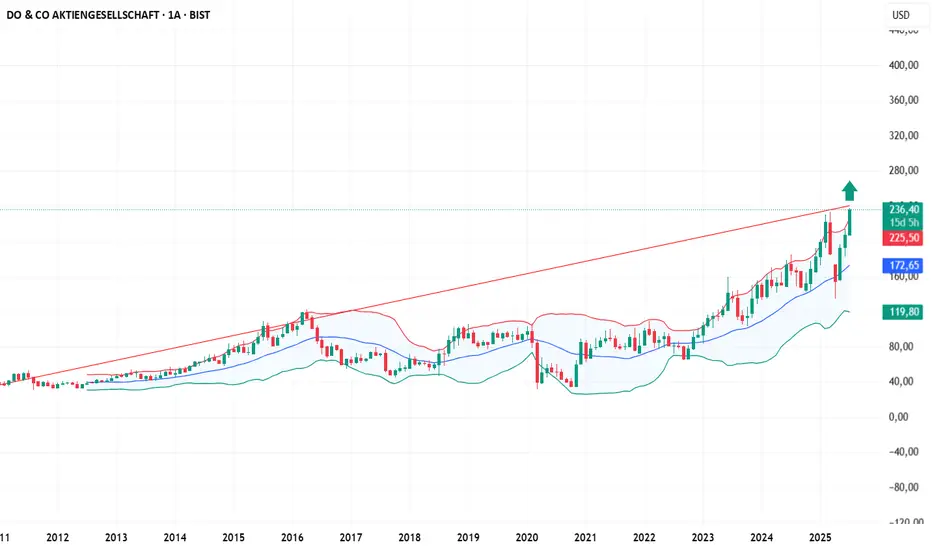Click the 2012 label on time axis

pos(58,538)
